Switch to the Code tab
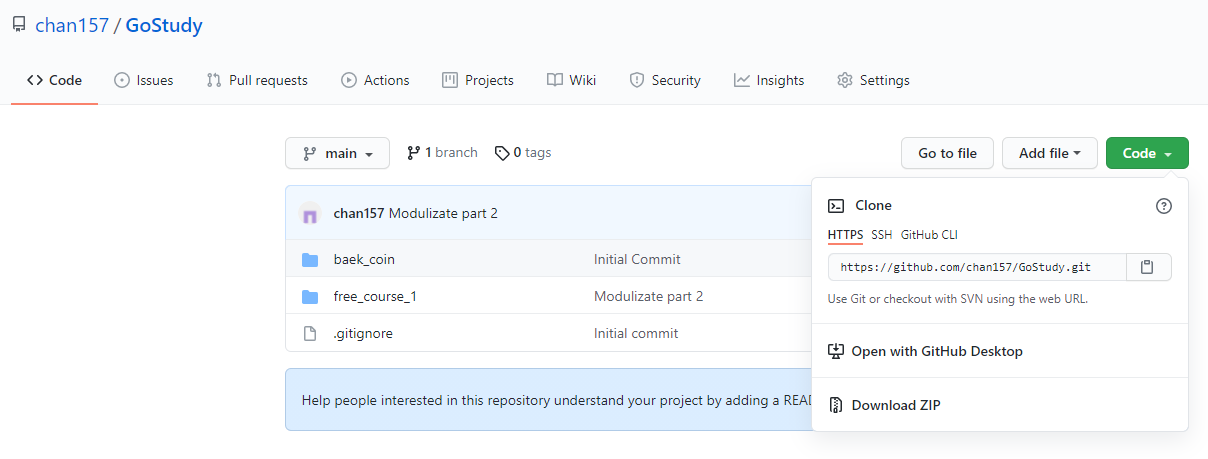Viewport: 1208px width, 459px height. pos(54,80)
